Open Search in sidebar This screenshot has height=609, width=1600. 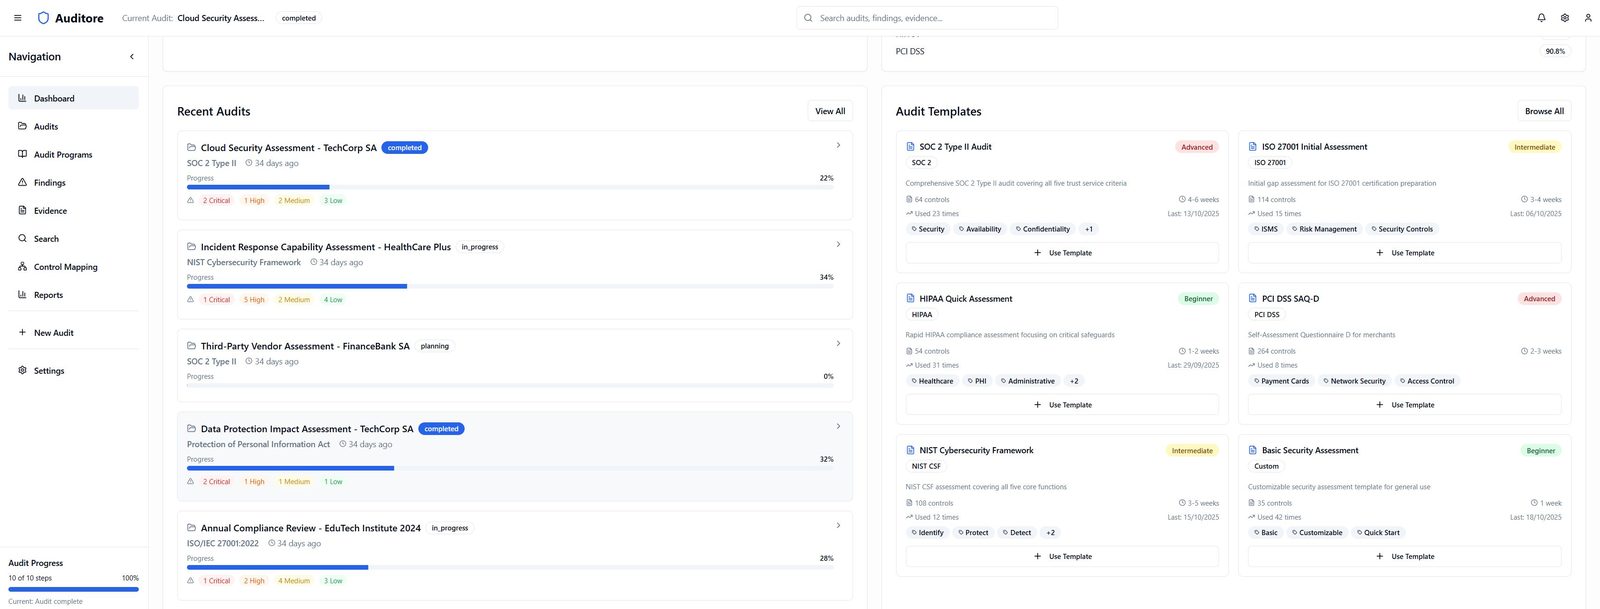pyautogui.click(x=73, y=238)
